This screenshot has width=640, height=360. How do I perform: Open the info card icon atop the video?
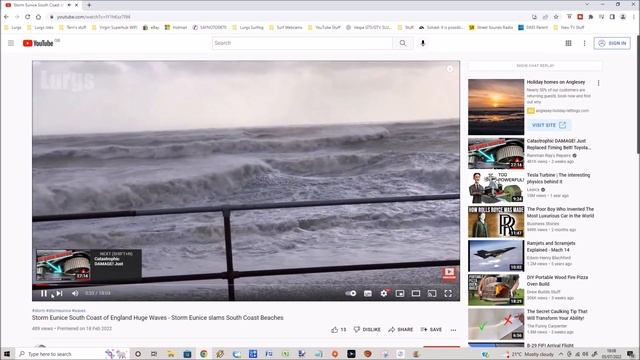[449, 69]
